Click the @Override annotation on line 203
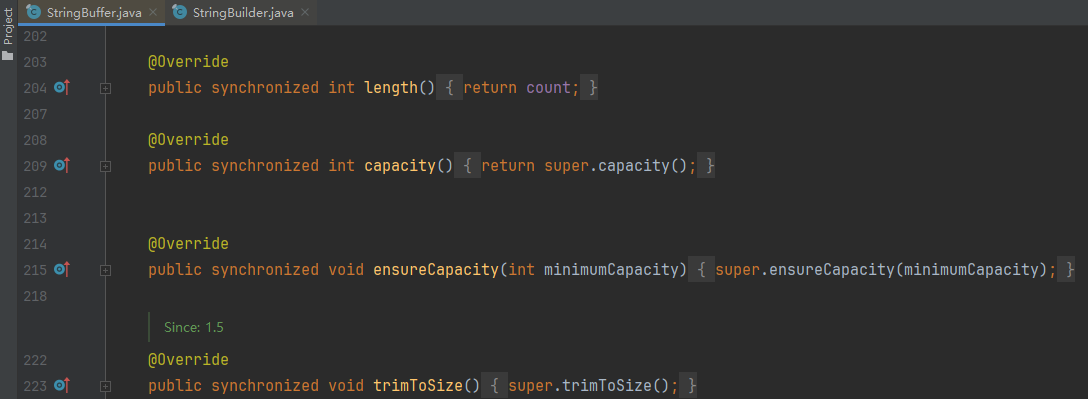This screenshot has height=399, width=1088. point(188,62)
